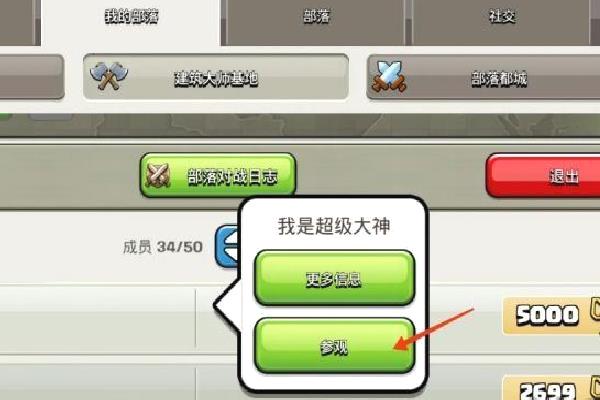
Task: Click the 成员 34/50 member count
Action: pyautogui.click(x=163, y=247)
